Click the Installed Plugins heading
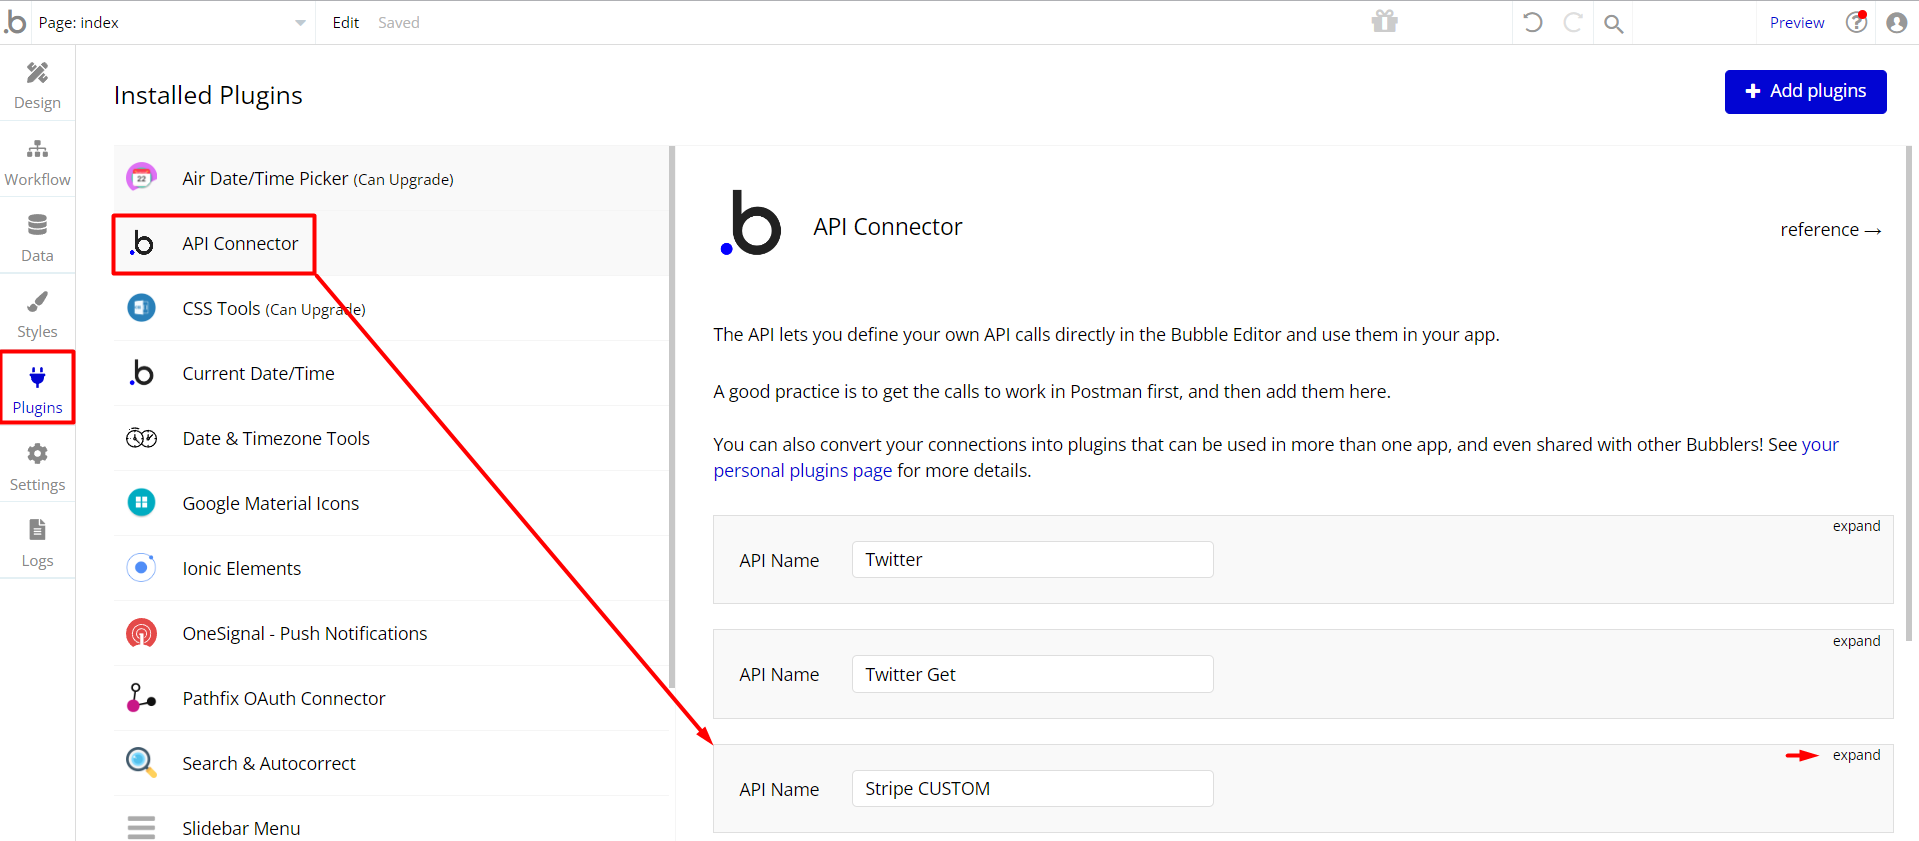 pos(208,95)
